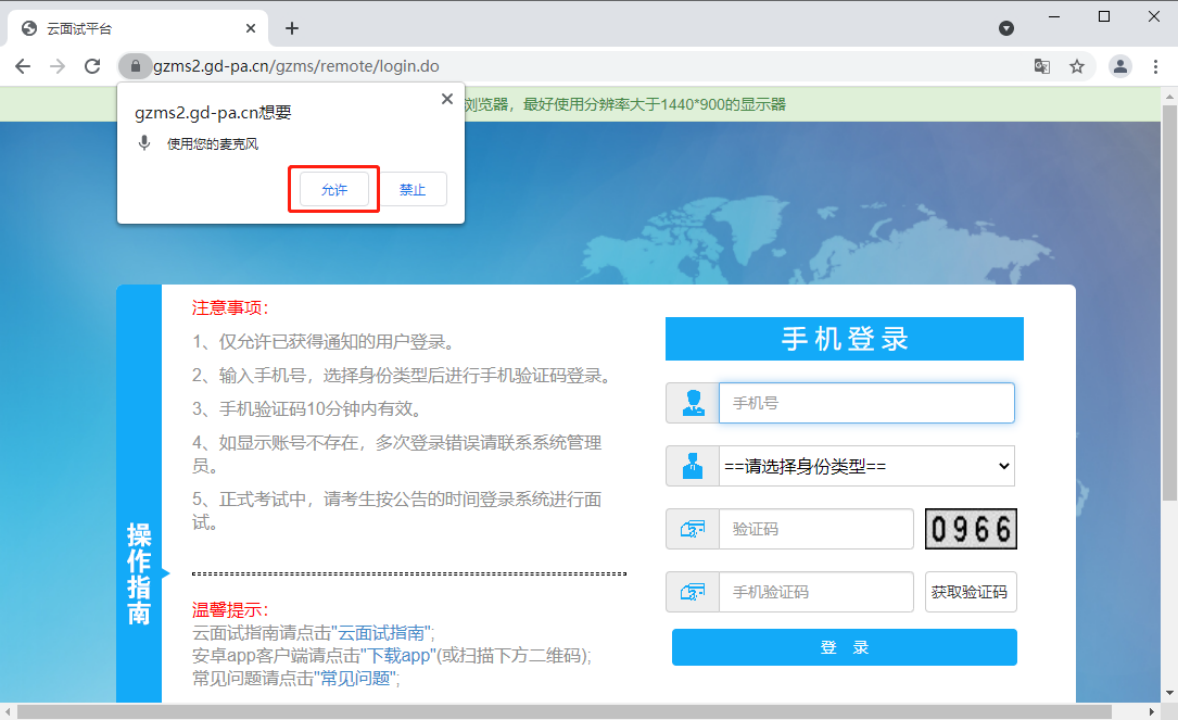Click the scroll right arrow
The height and width of the screenshot is (720, 1178).
click(1152, 712)
